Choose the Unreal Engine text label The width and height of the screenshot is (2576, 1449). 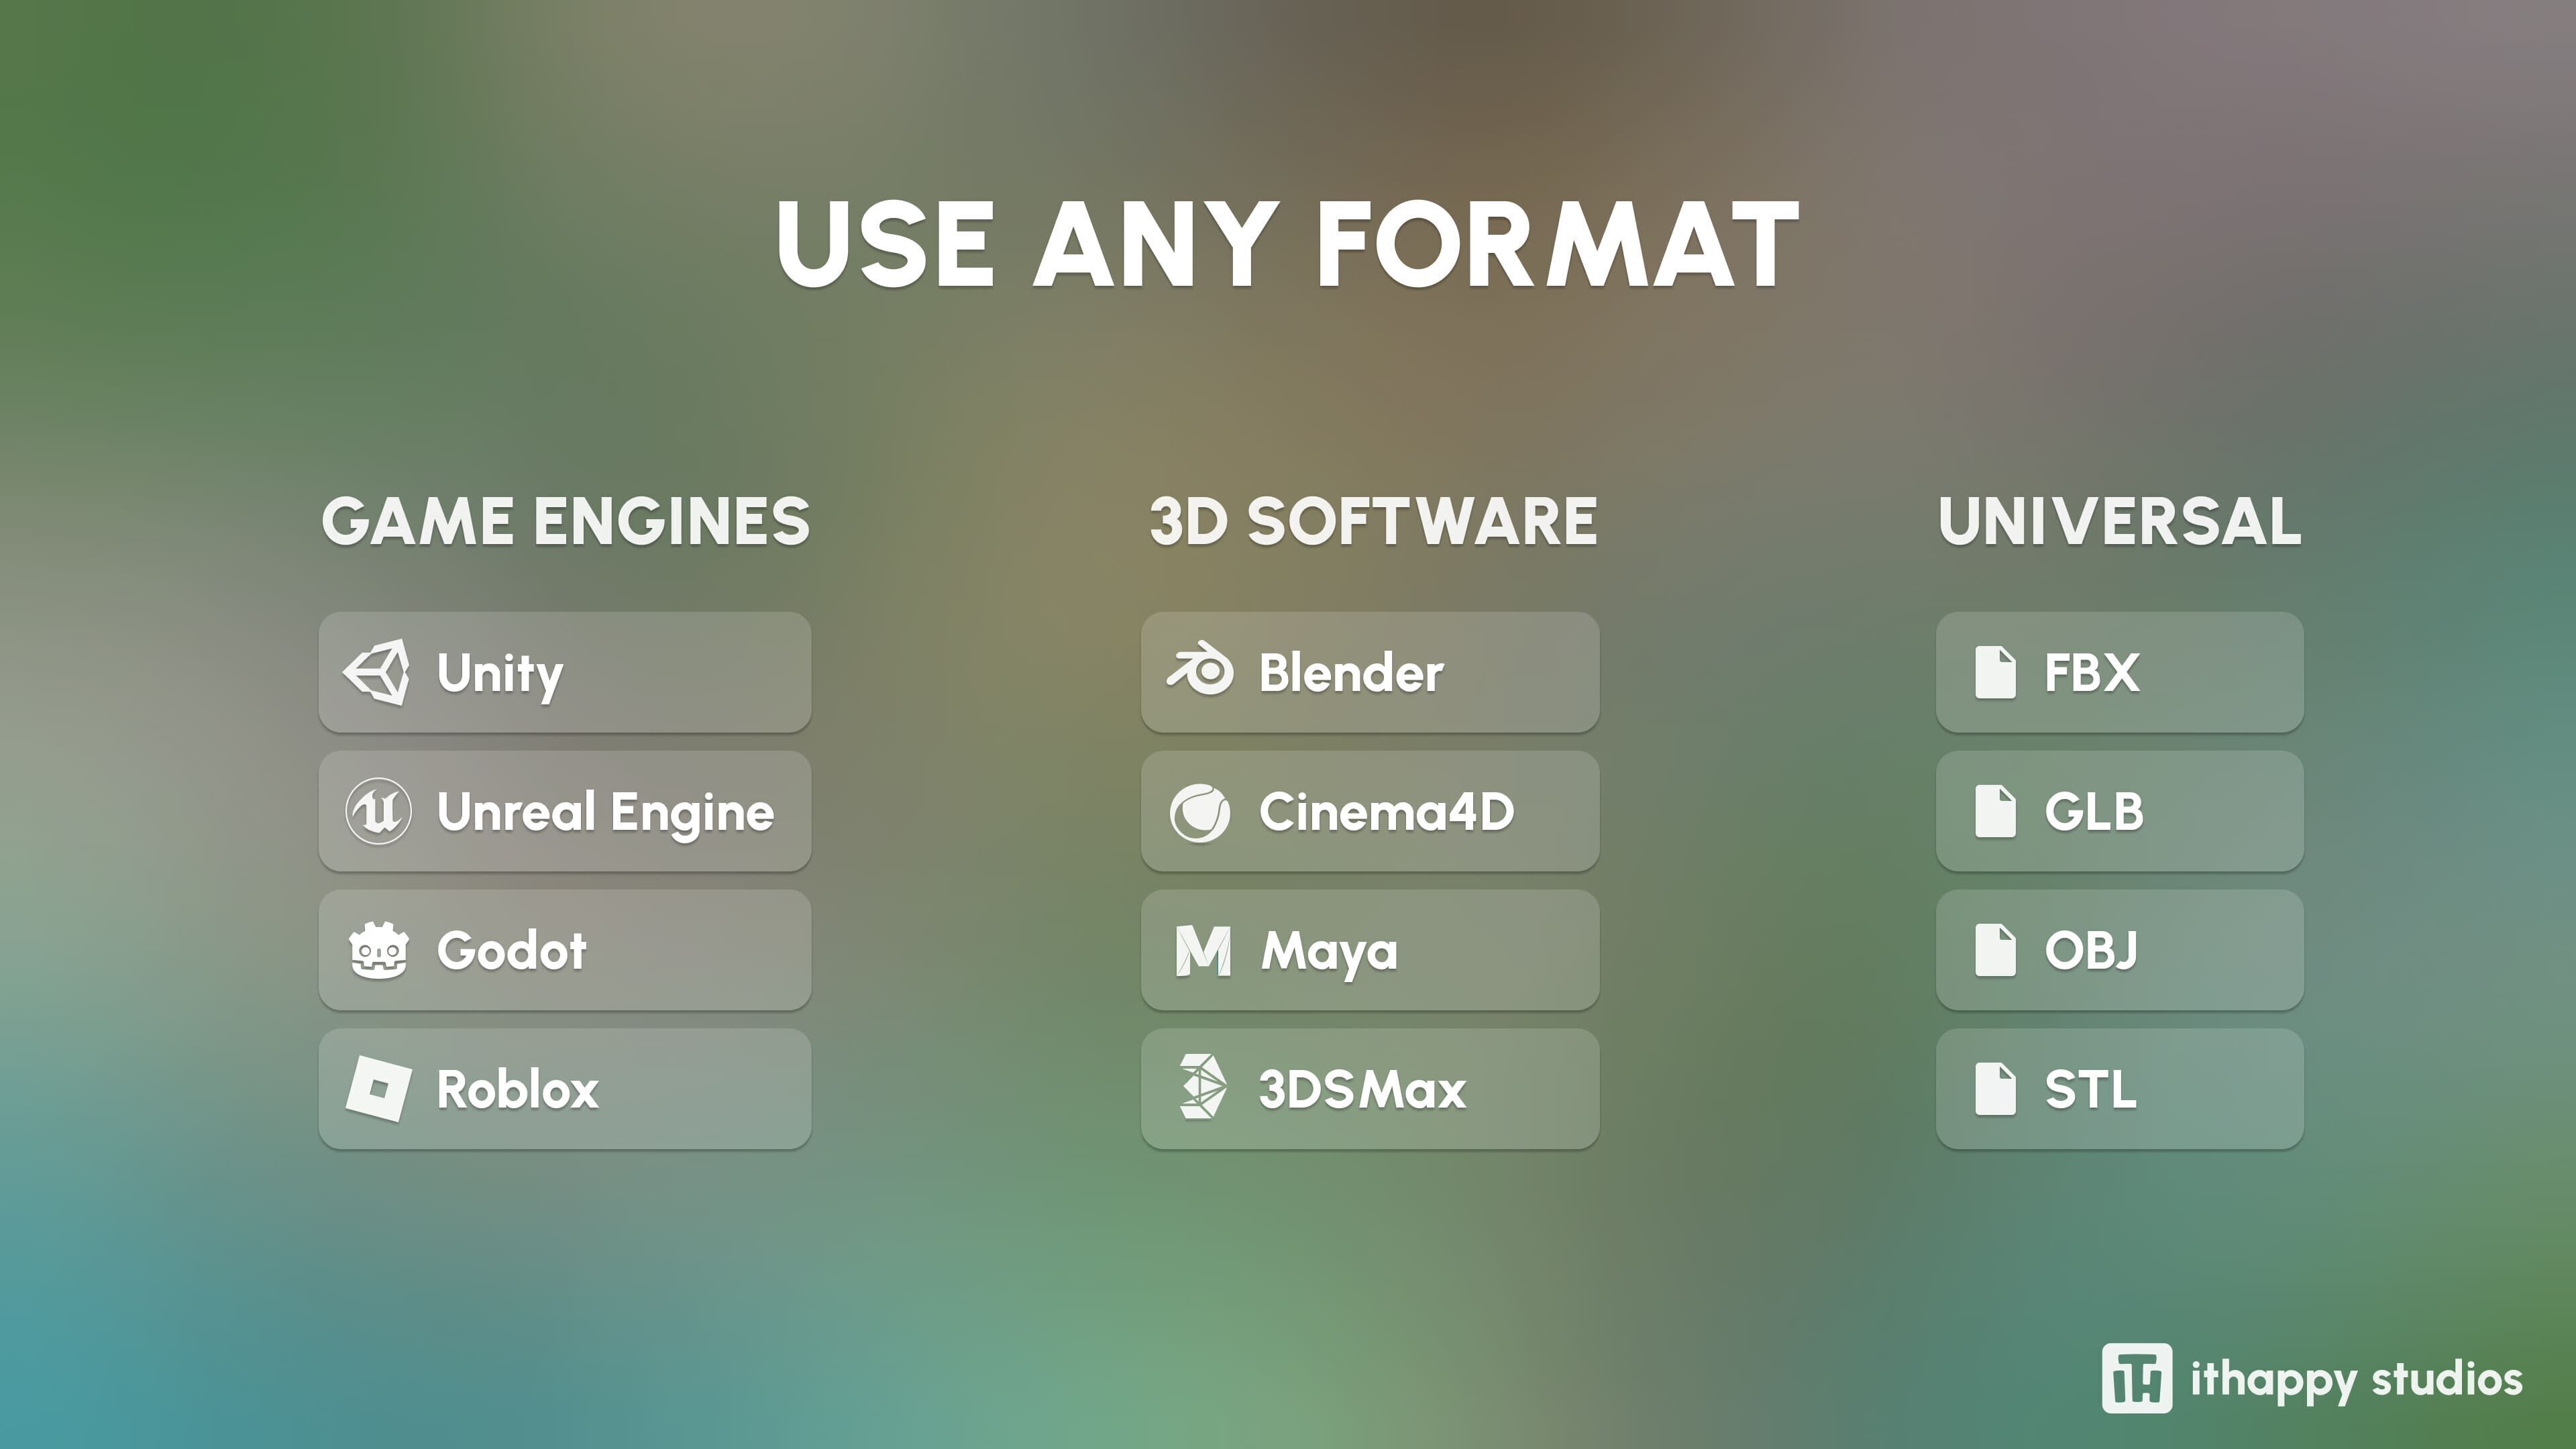point(605,812)
